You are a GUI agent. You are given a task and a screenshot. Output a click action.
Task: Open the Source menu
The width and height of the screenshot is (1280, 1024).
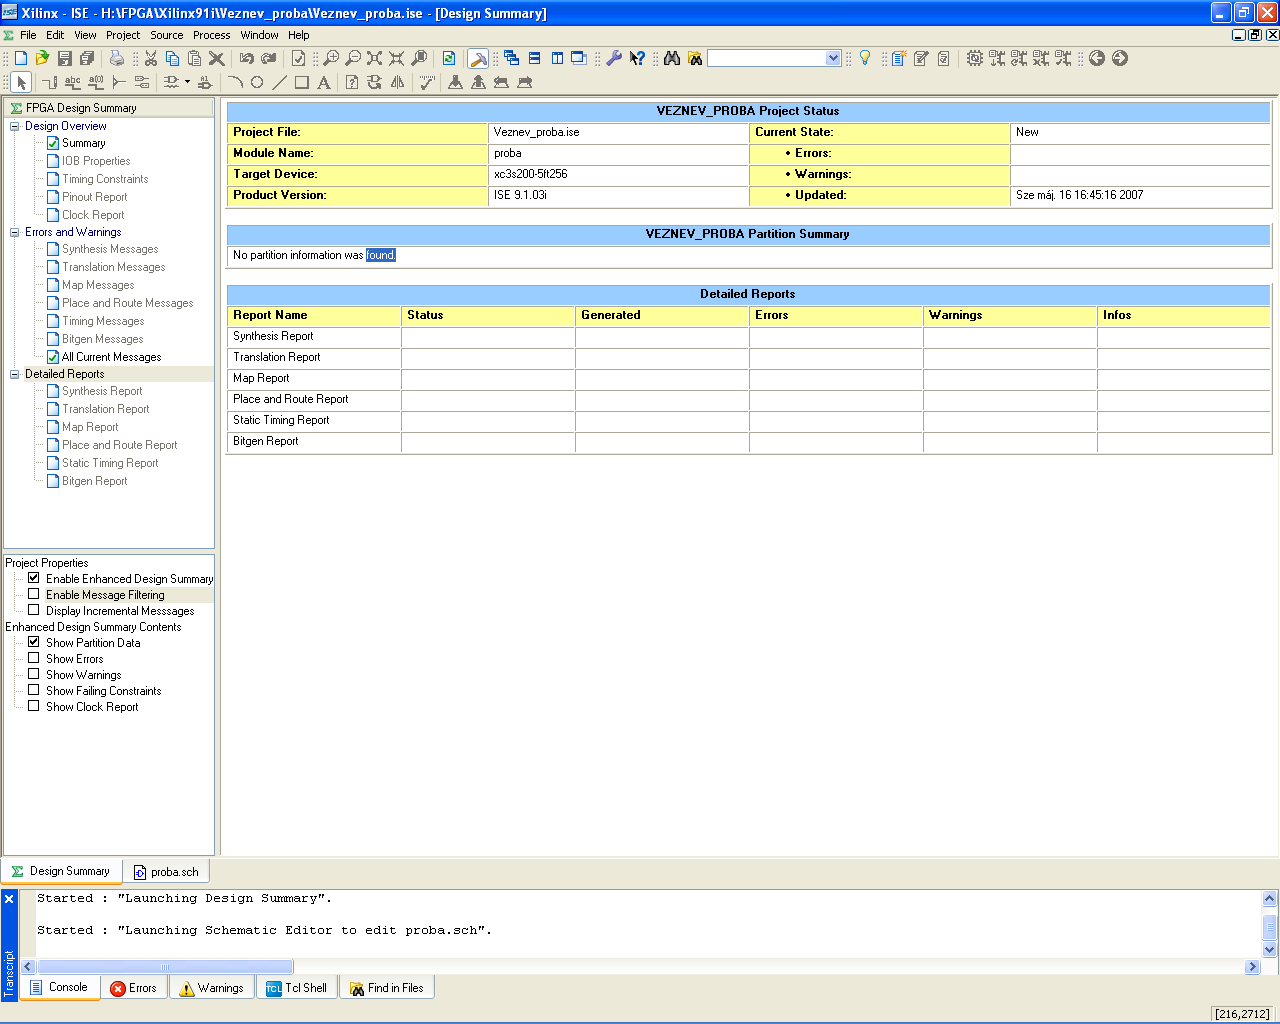[x=167, y=35]
